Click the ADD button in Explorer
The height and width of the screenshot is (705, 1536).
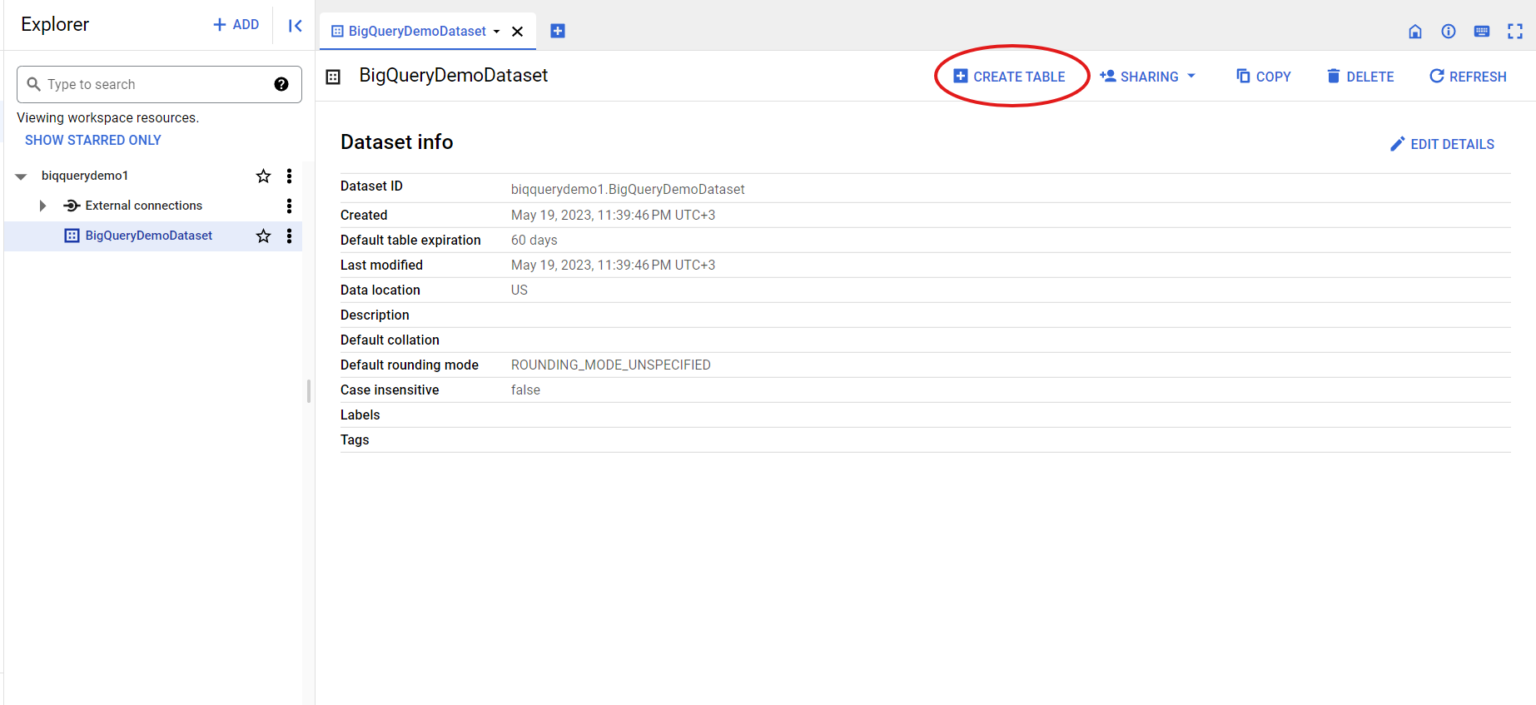[x=236, y=24]
